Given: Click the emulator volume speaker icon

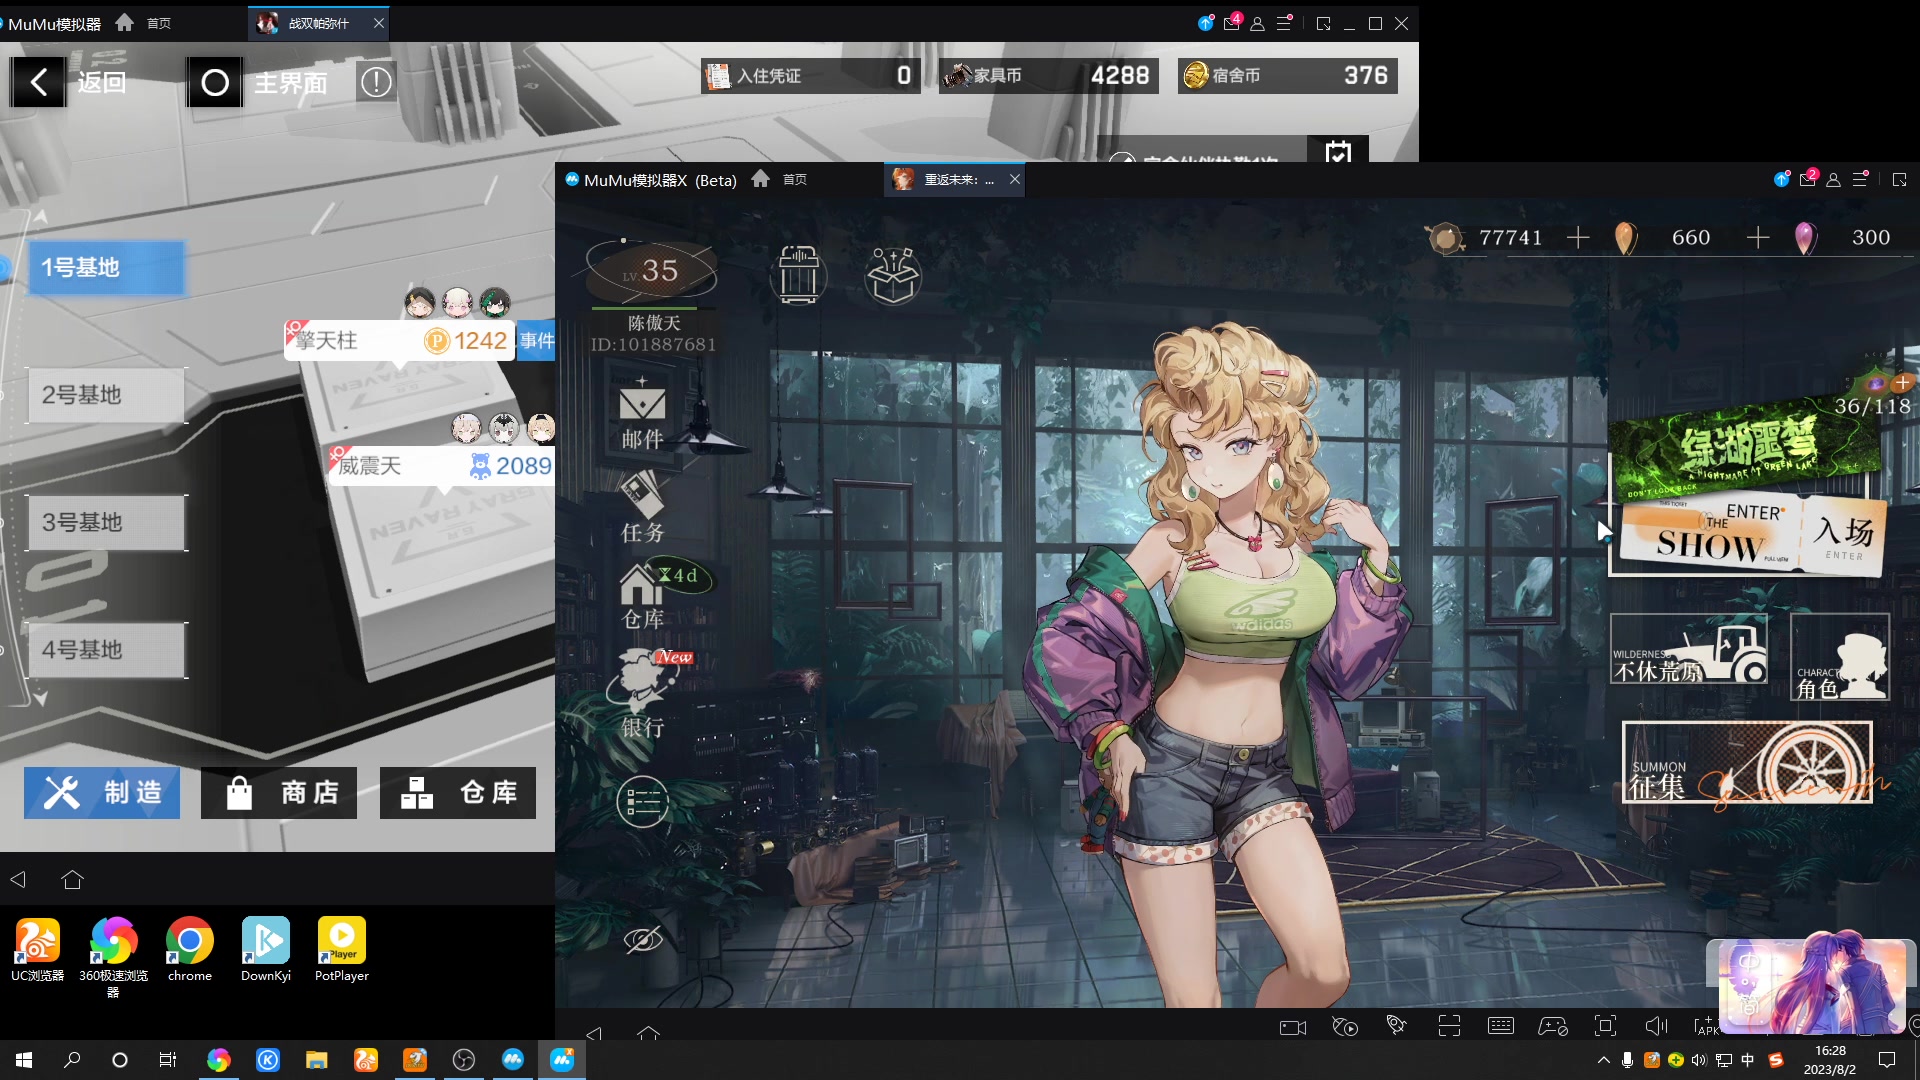Looking at the screenshot, I should pos(1657,1026).
